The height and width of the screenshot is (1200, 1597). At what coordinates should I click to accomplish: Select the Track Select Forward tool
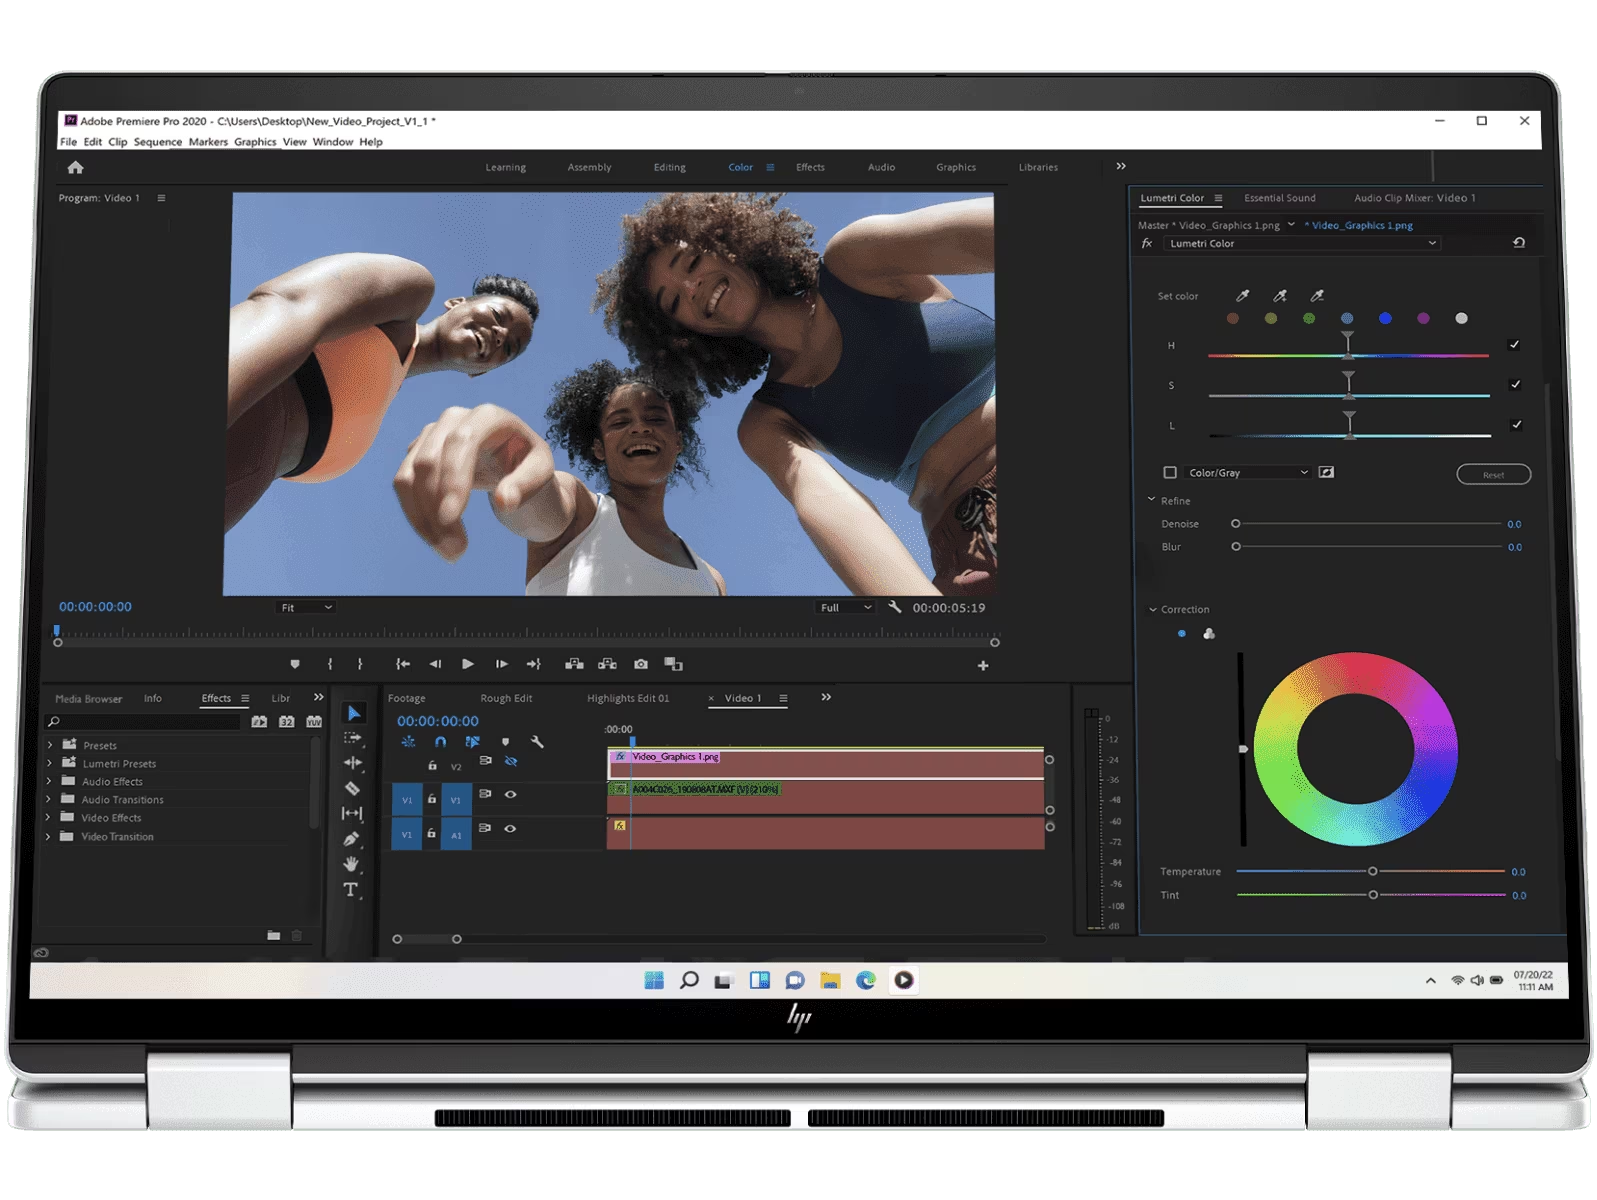pos(353,738)
